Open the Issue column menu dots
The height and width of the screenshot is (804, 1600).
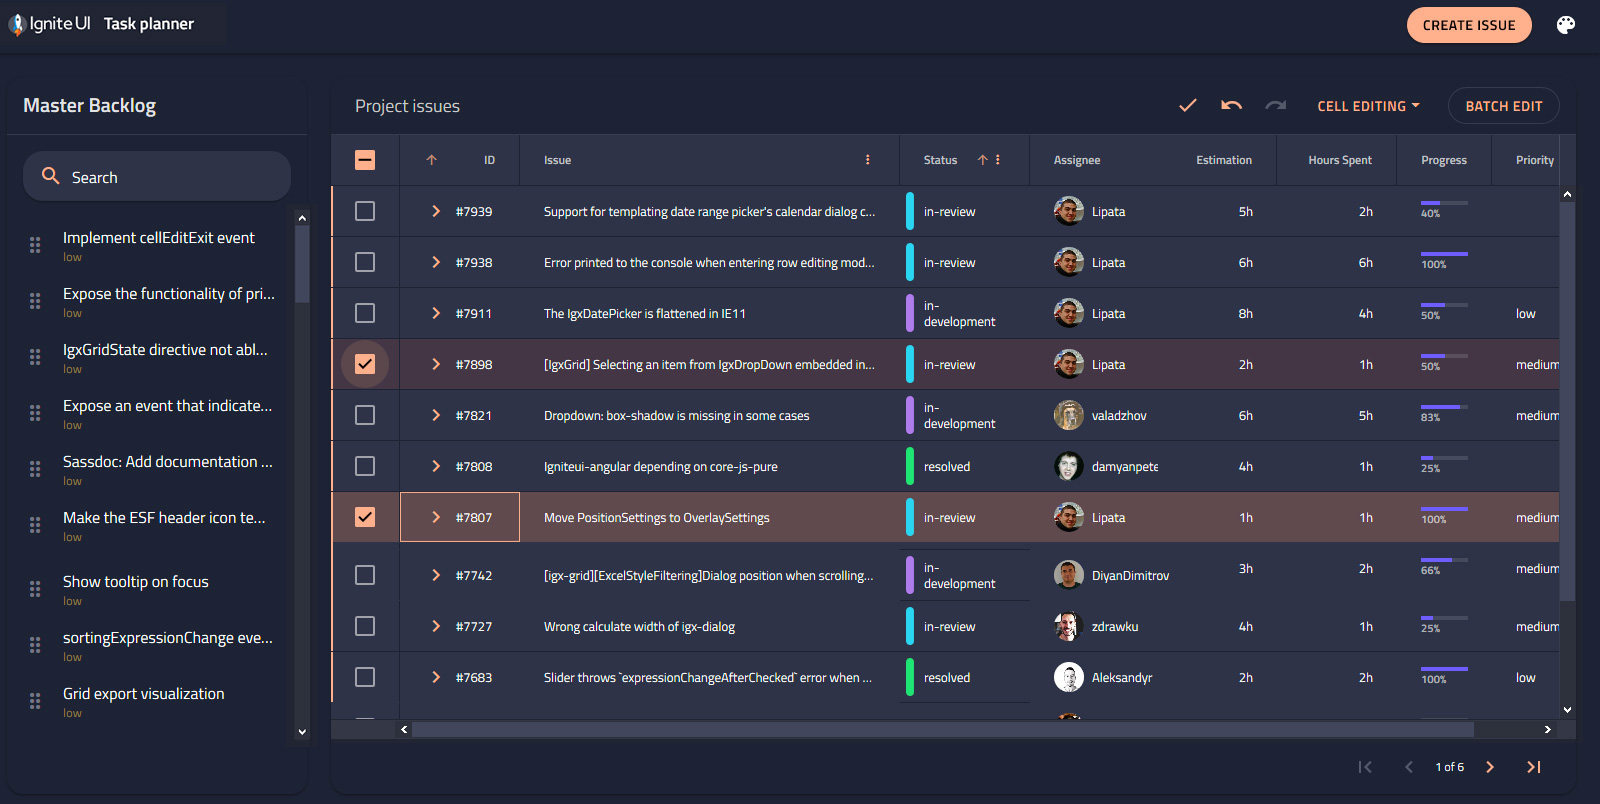[x=868, y=160]
